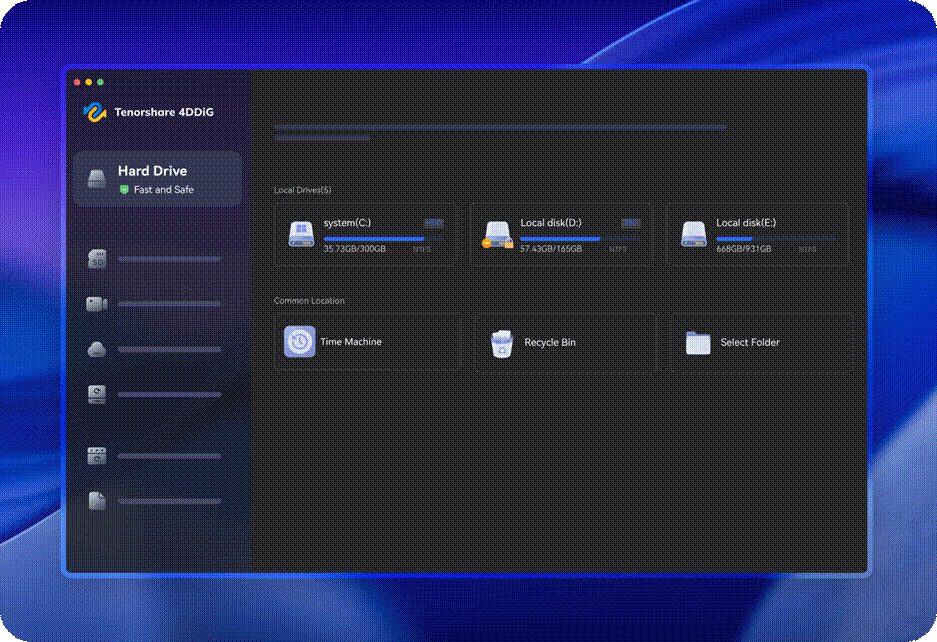
Task: Click the Recycle Bin trash icon
Action: point(500,343)
